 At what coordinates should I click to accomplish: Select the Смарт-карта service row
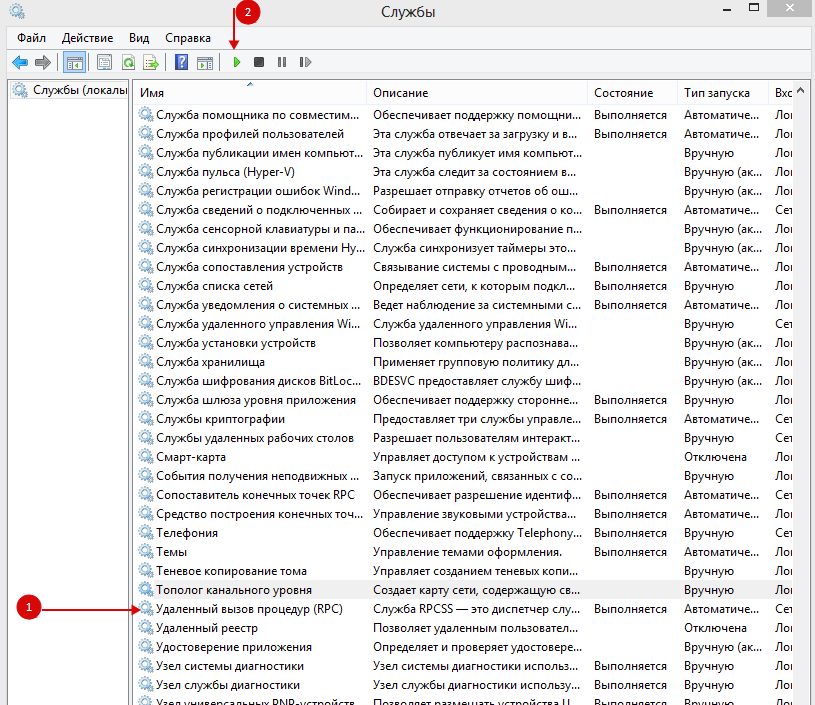[191, 457]
